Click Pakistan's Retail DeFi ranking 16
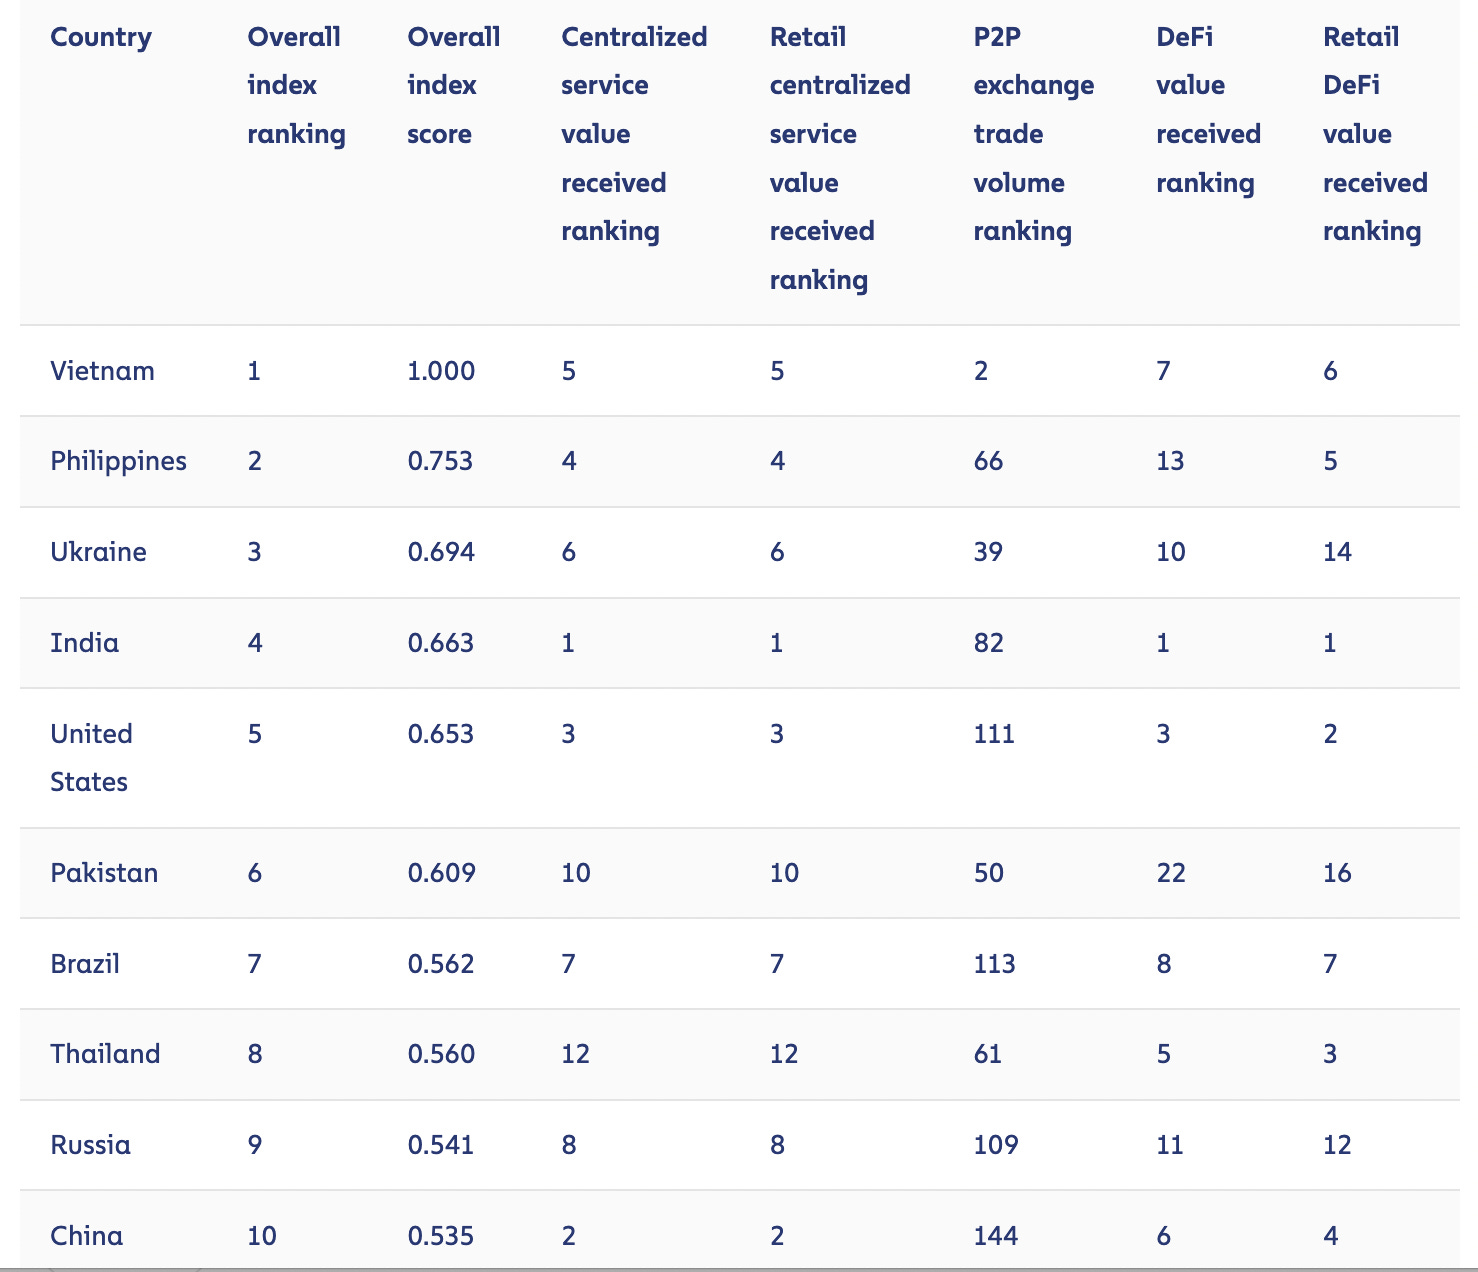 point(1337,873)
